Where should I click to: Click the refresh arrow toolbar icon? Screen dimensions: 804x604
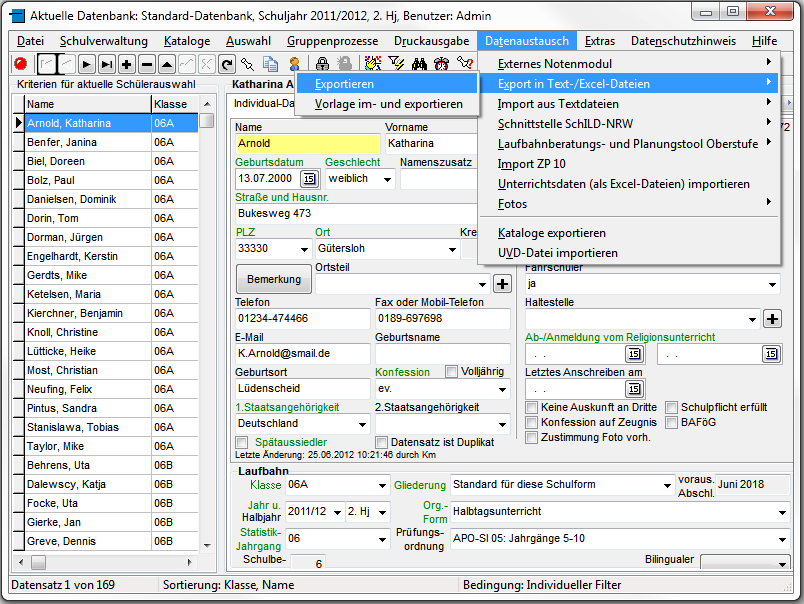tap(227, 64)
